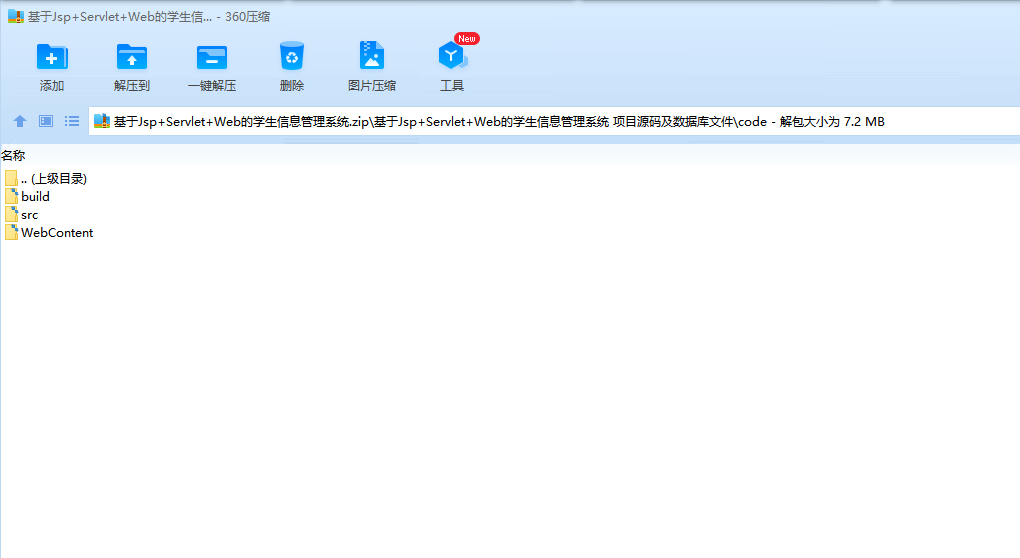Go up one level with the blue arrow

[20, 121]
